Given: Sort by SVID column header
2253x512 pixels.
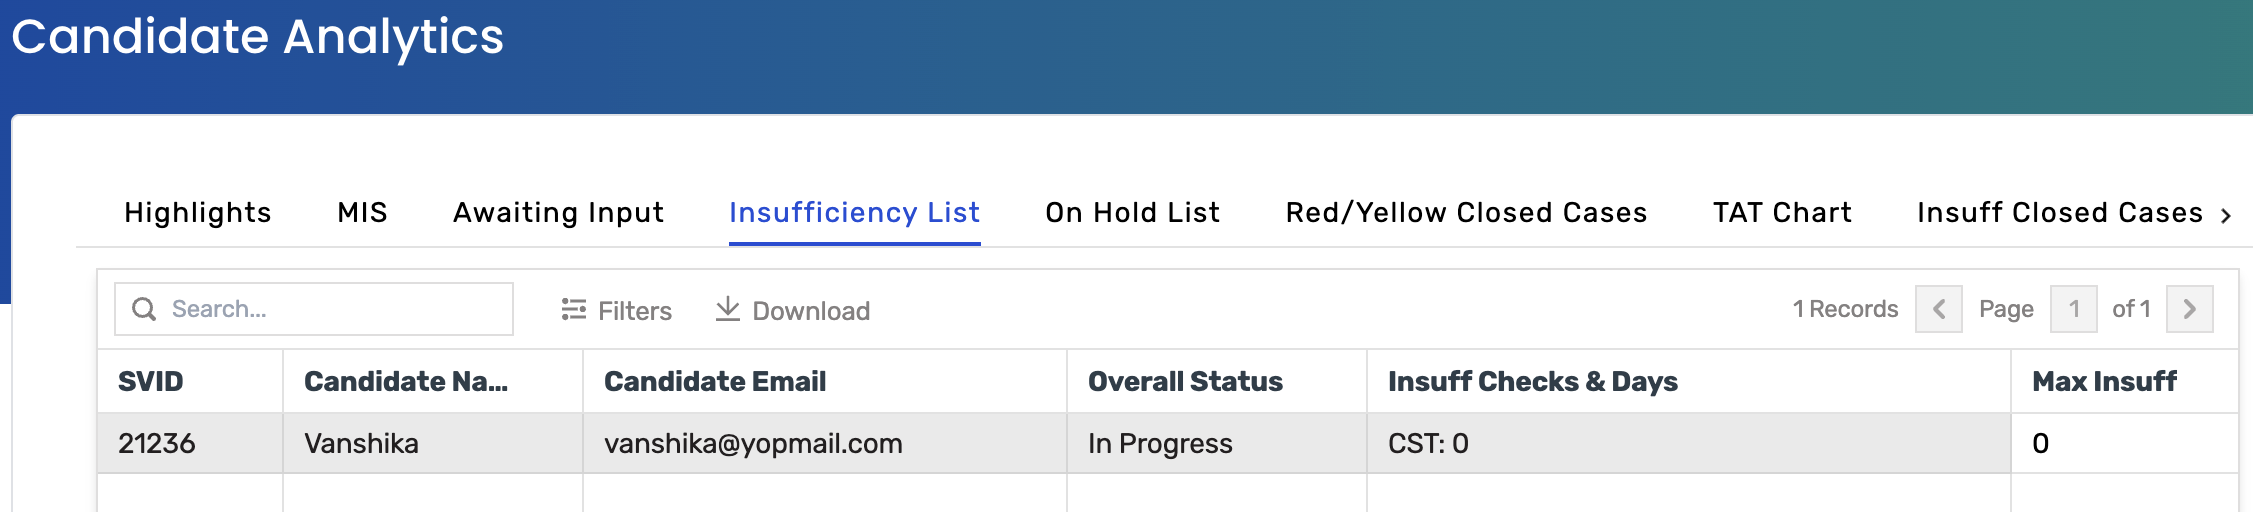Looking at the screenshot, I should pyautogui.click(x=151, y=382).
